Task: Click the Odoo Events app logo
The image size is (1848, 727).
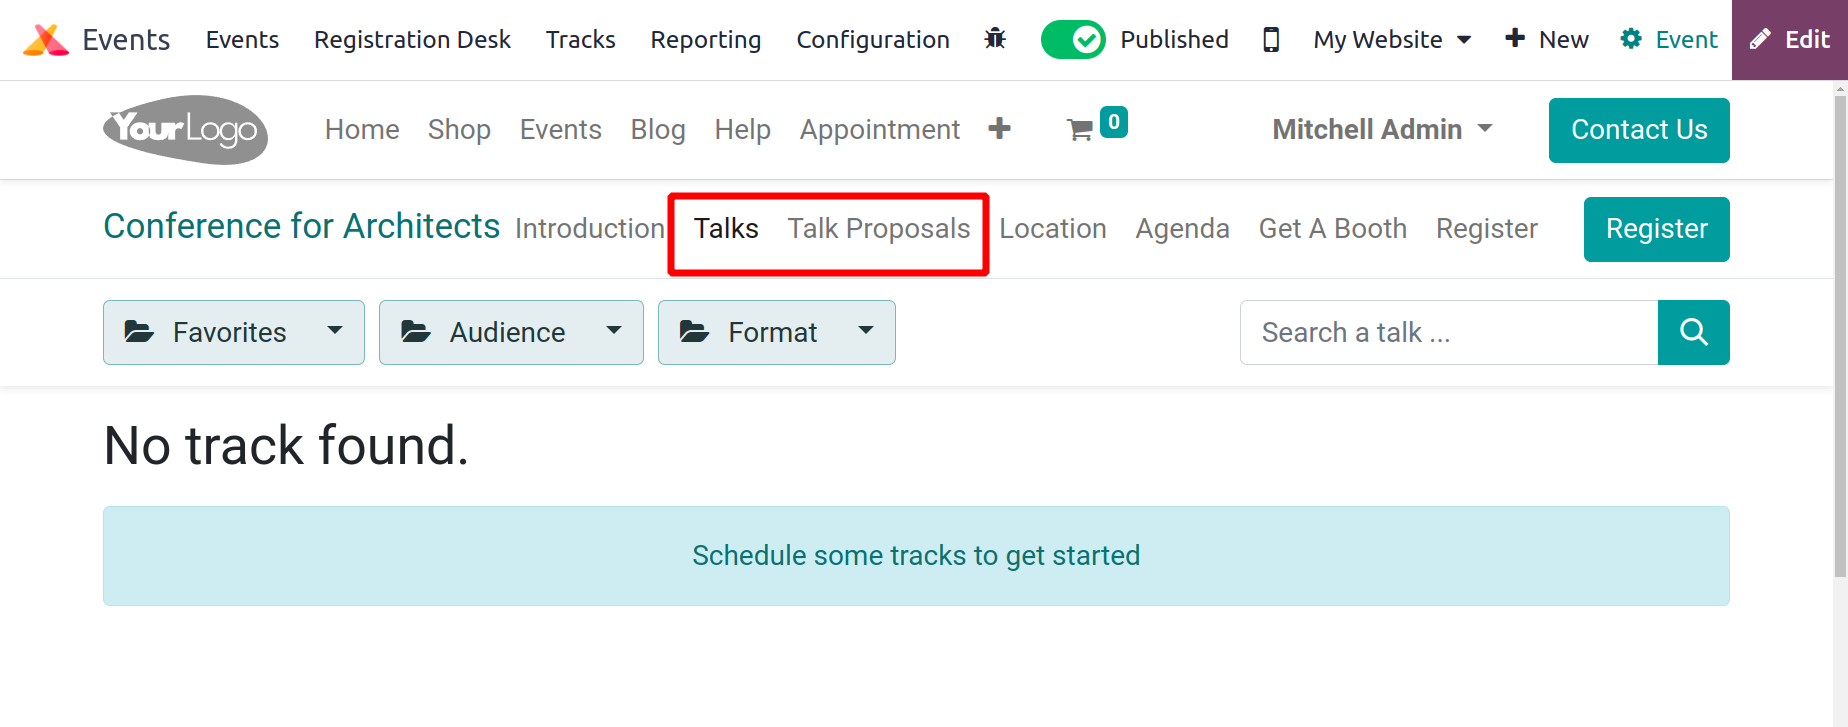Action: [46, 40]
